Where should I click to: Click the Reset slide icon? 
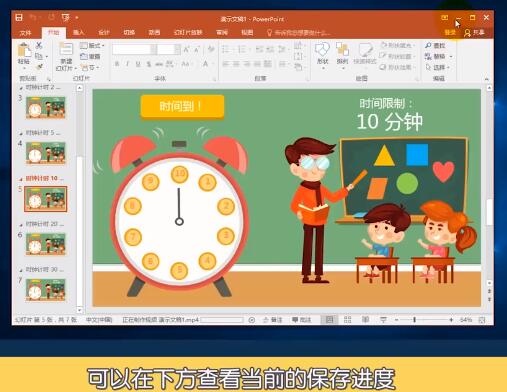pos(90,56)
